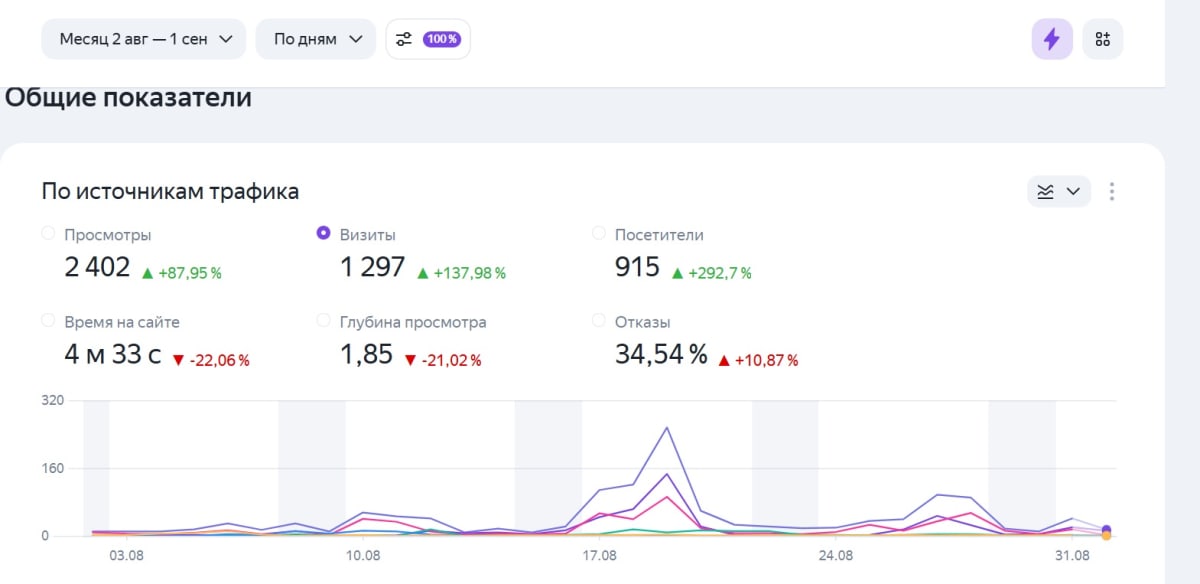Select the Просмотры metric radio button
This screenshot has height=584, width=1200.
point(49,234)
